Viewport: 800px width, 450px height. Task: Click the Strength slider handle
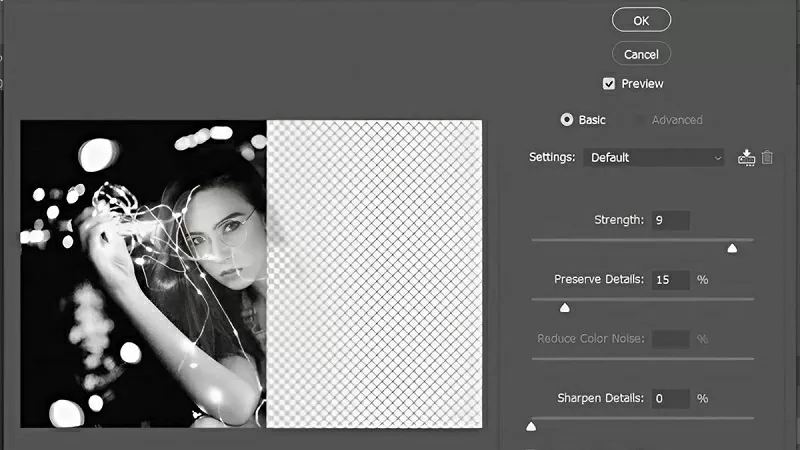[x=732, y=247]
